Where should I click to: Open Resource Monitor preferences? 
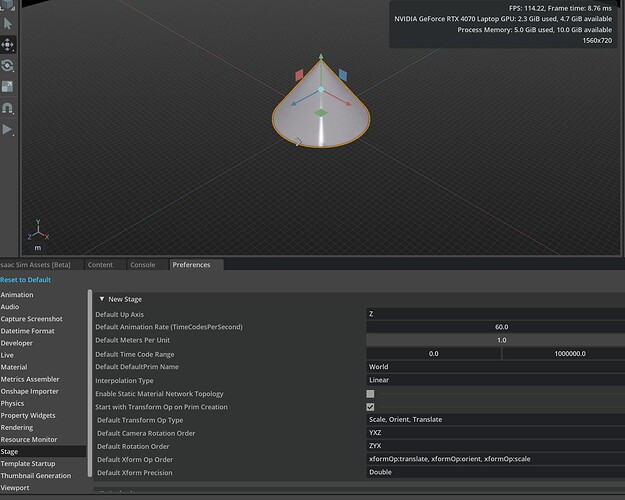pyautogui.click(x=29, y=439)
